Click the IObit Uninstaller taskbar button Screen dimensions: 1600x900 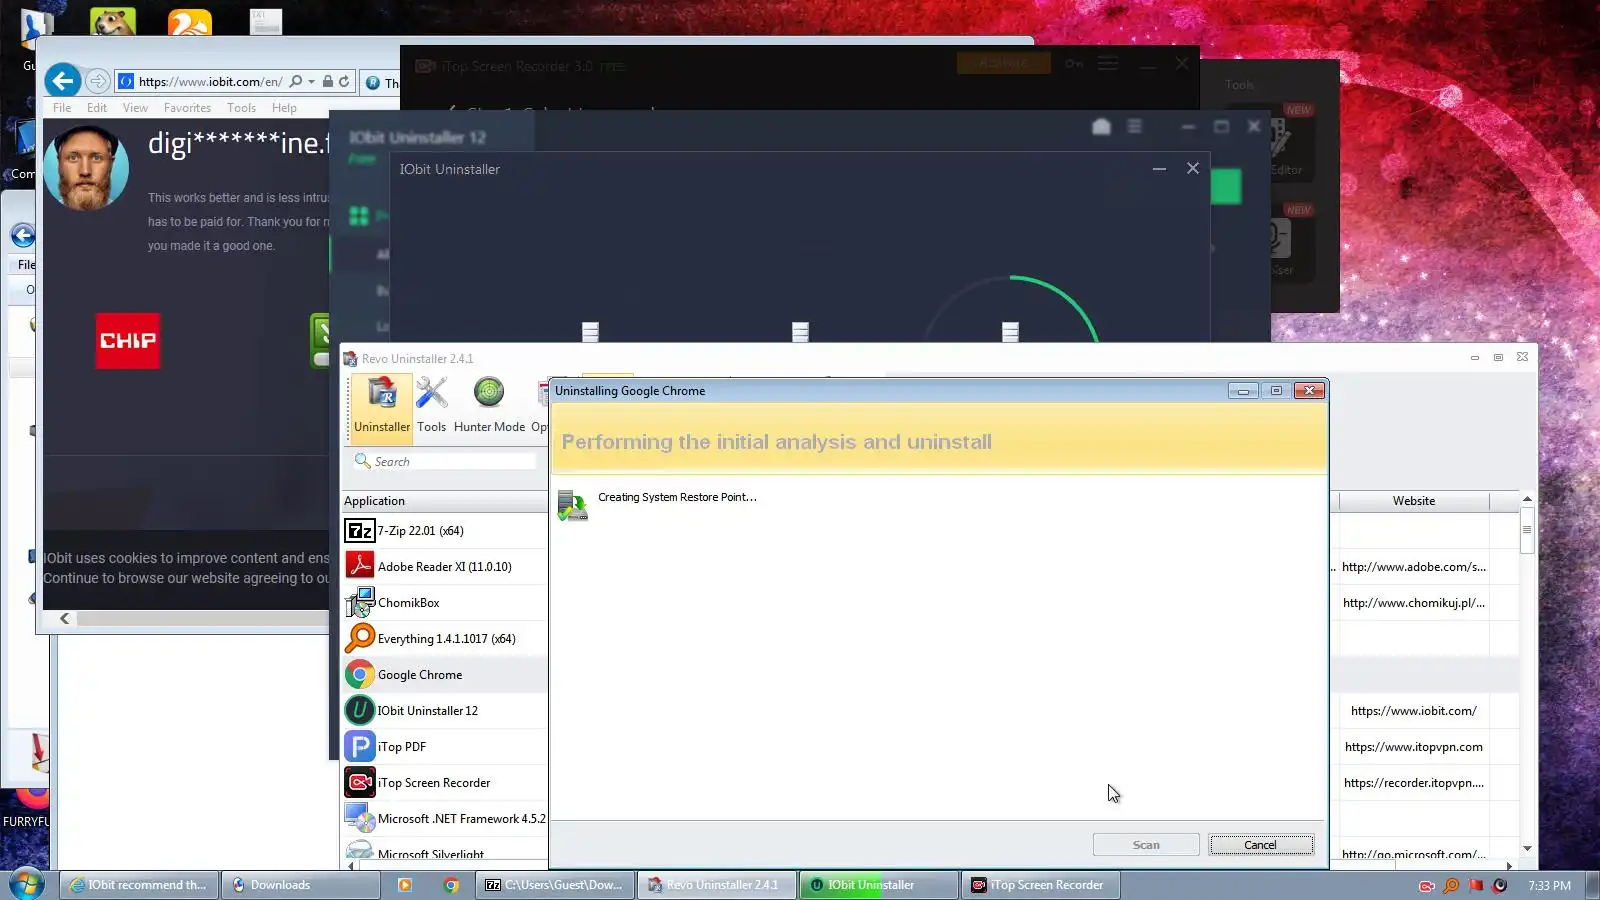click(x=879, y=885)
